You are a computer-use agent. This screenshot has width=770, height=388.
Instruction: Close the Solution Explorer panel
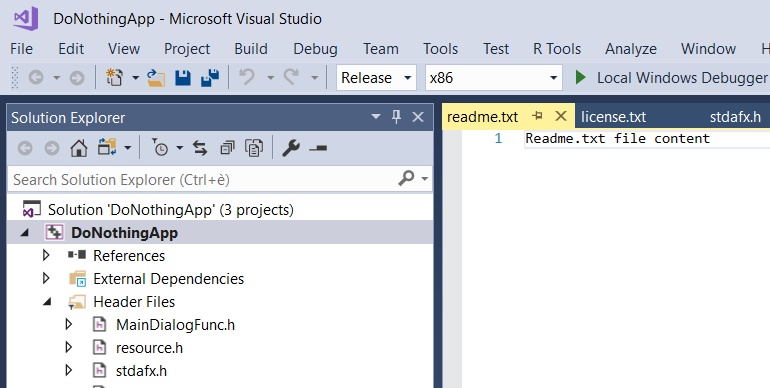pos(418,117)
